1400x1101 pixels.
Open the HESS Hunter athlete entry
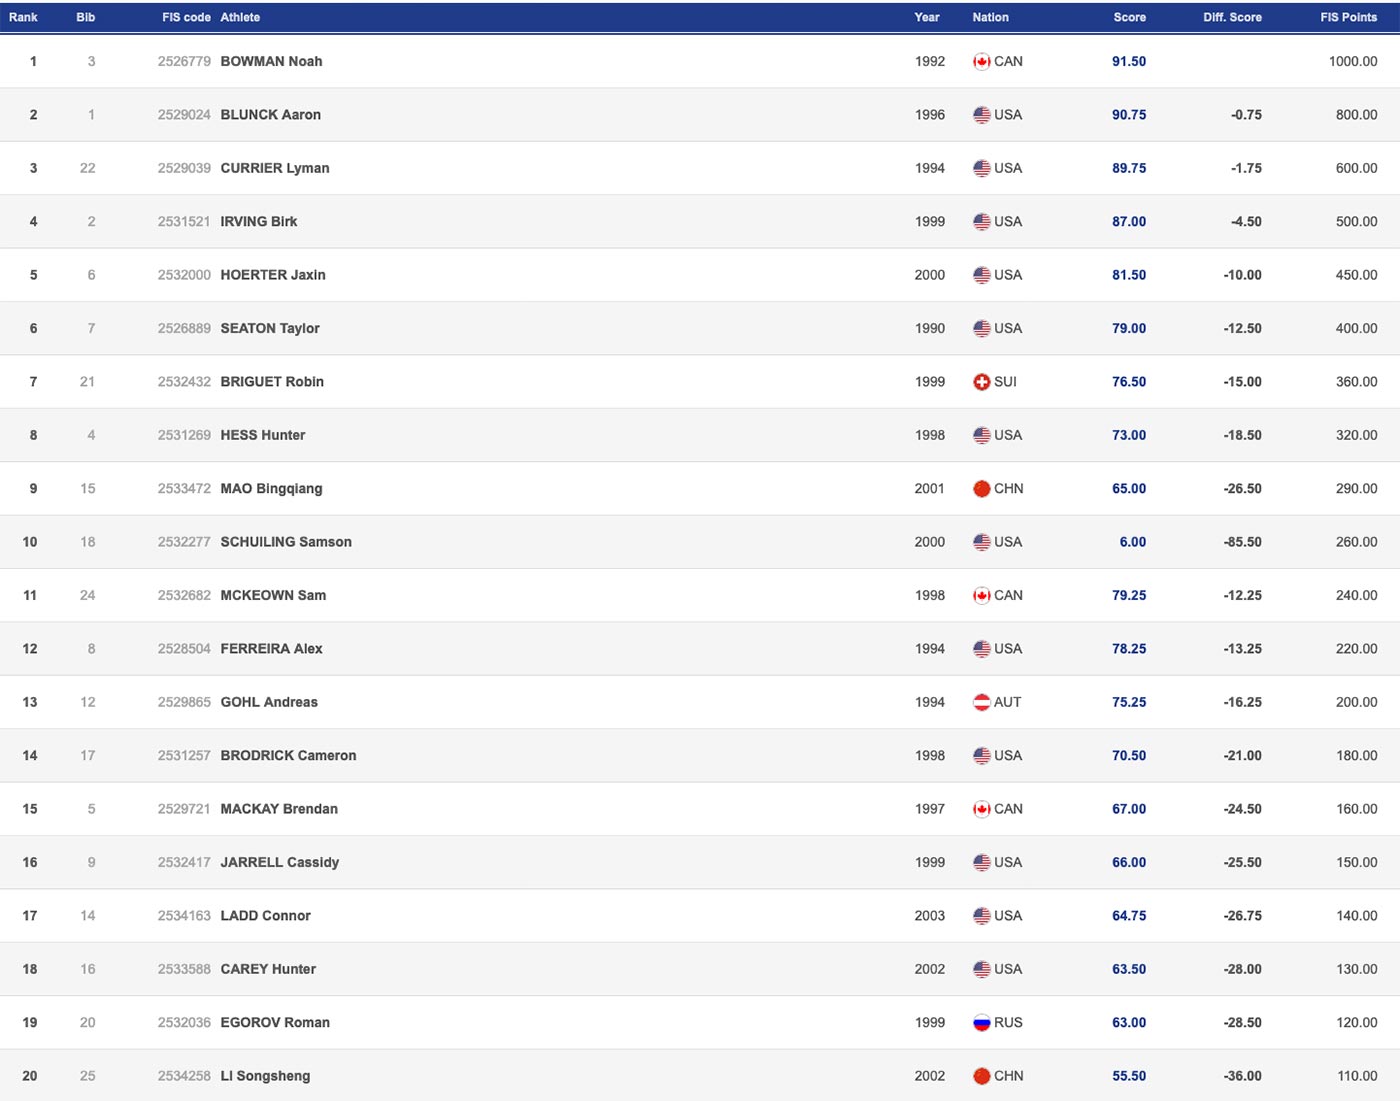coord(262,435)
